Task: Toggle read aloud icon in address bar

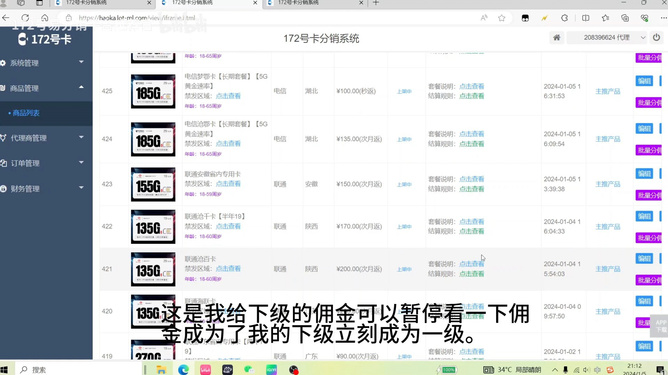Action: [x=484, y=18]
